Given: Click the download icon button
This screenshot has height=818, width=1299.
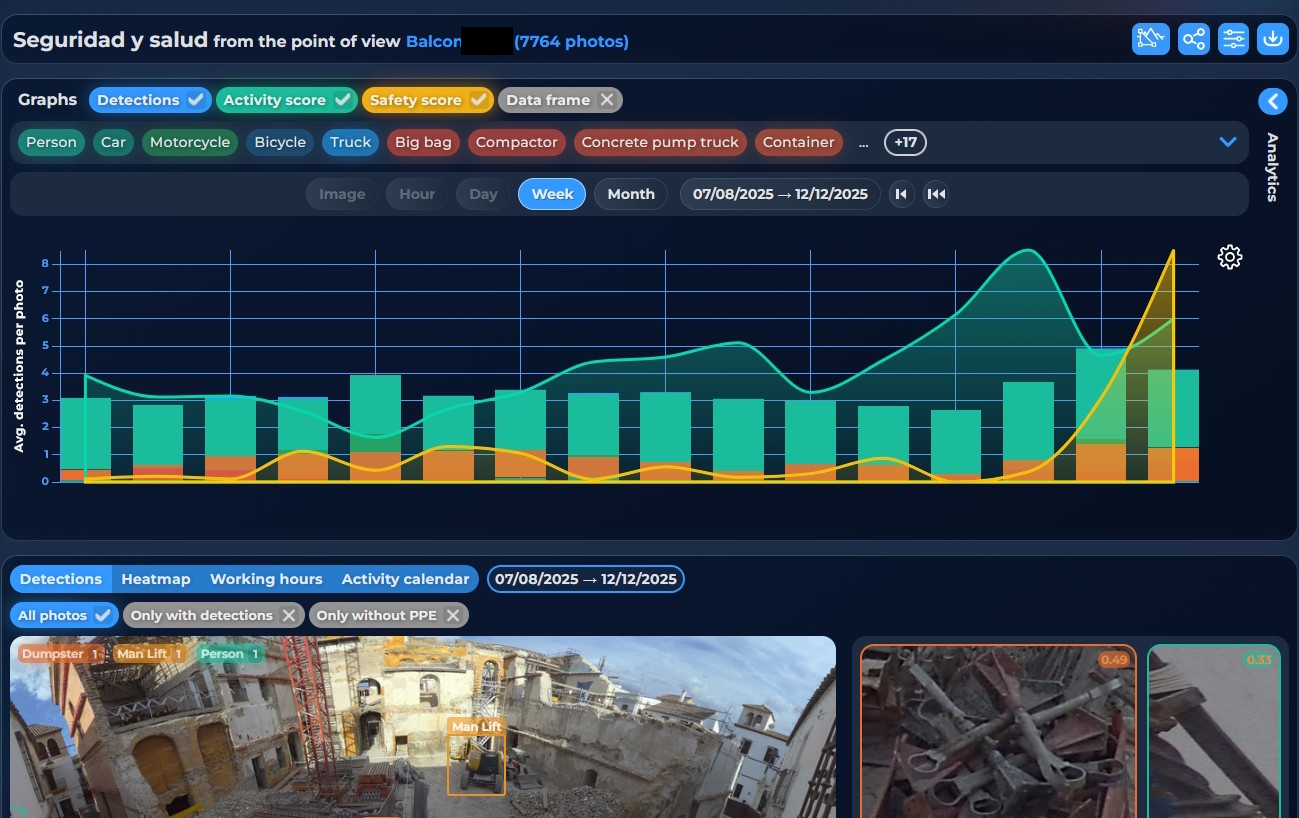Looking at the screenshot, I should tap(1273, 39).
